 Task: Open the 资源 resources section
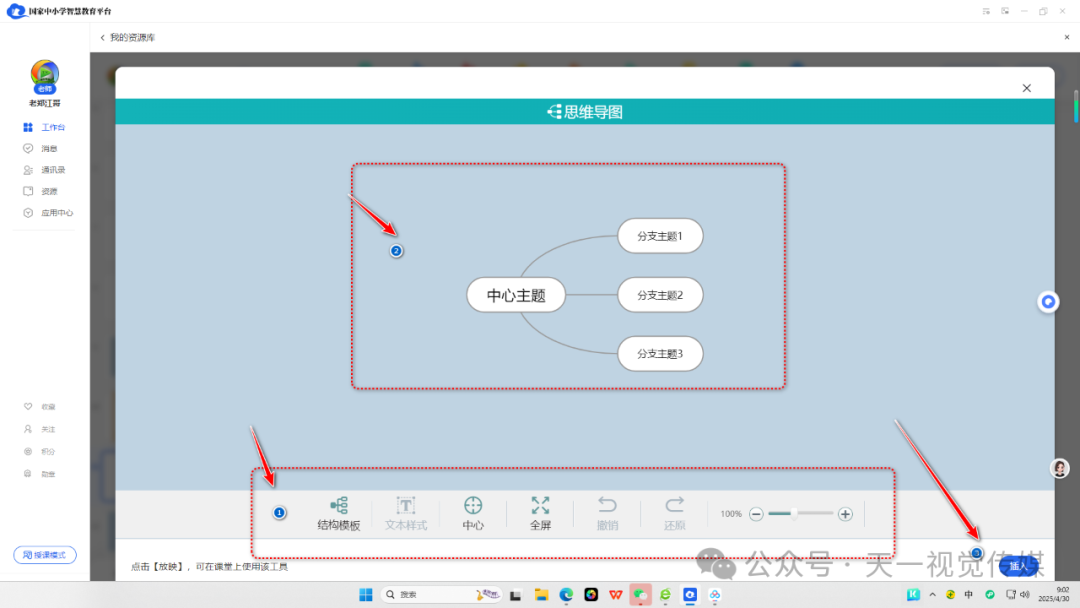(x=42, y=190)
